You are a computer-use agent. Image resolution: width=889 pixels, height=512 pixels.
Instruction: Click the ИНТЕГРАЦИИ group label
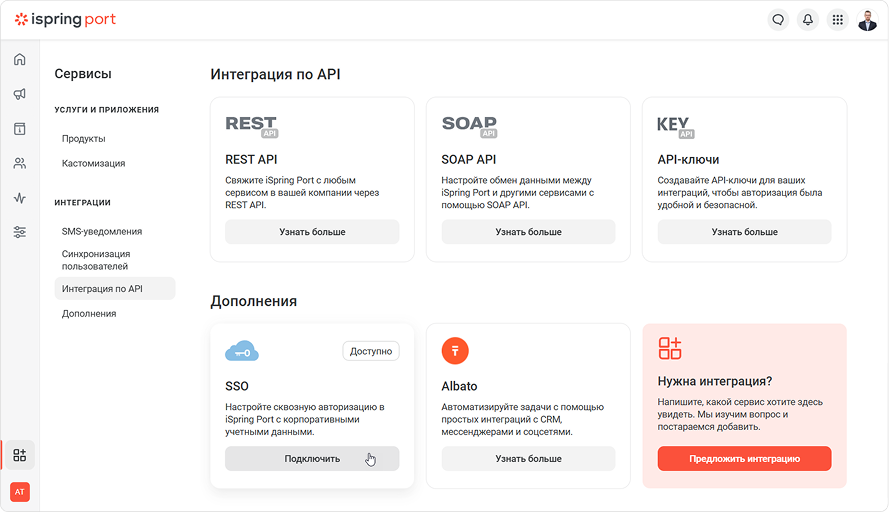(x=83, y=202)
